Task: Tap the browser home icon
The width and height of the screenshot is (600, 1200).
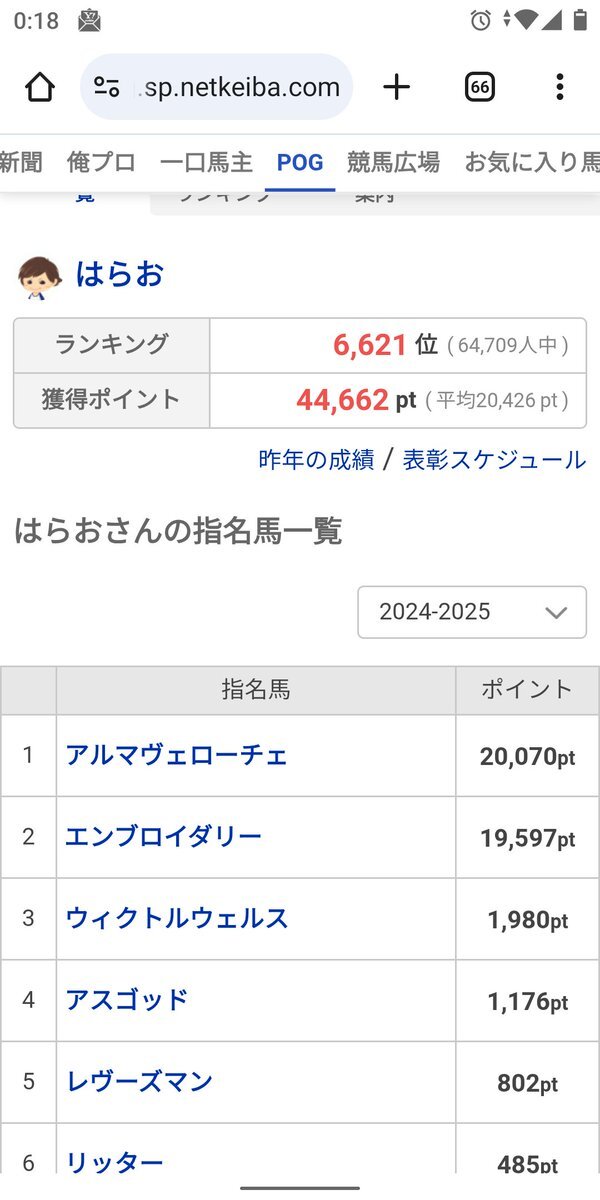Action: 40,88
